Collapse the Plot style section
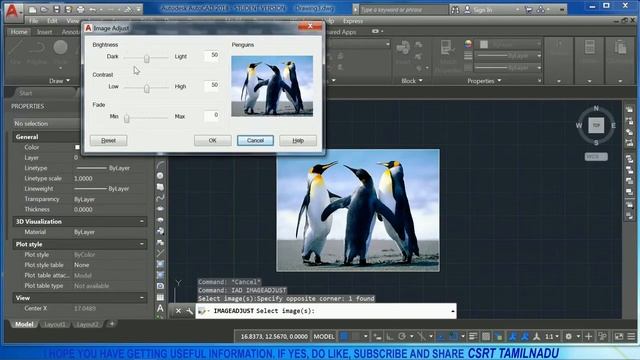 pos(142,244)
